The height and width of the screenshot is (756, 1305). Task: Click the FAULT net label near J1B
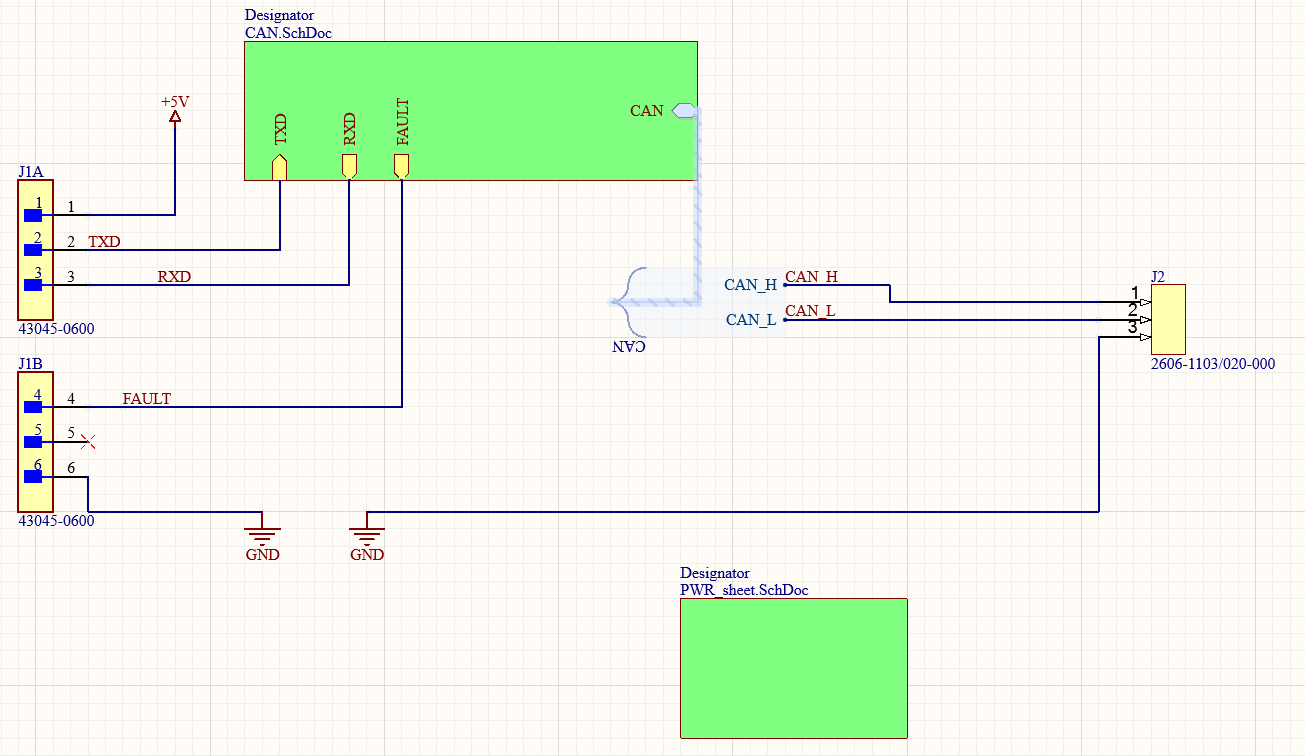pyautogui.click(x=146, y=399)
